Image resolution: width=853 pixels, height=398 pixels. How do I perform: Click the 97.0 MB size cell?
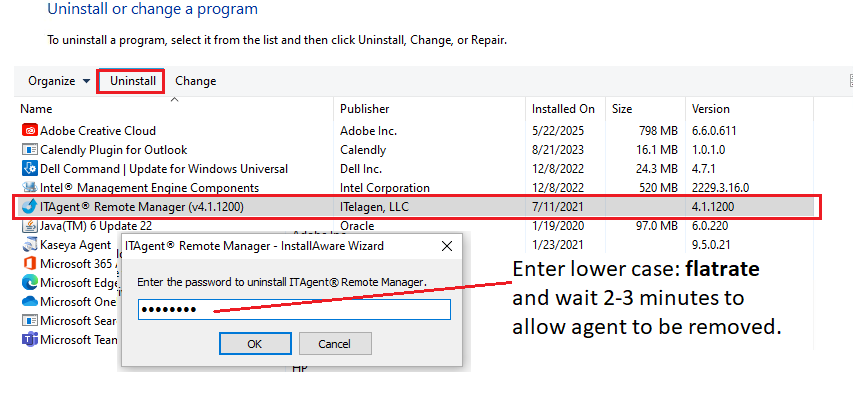(x=656, y=226)
